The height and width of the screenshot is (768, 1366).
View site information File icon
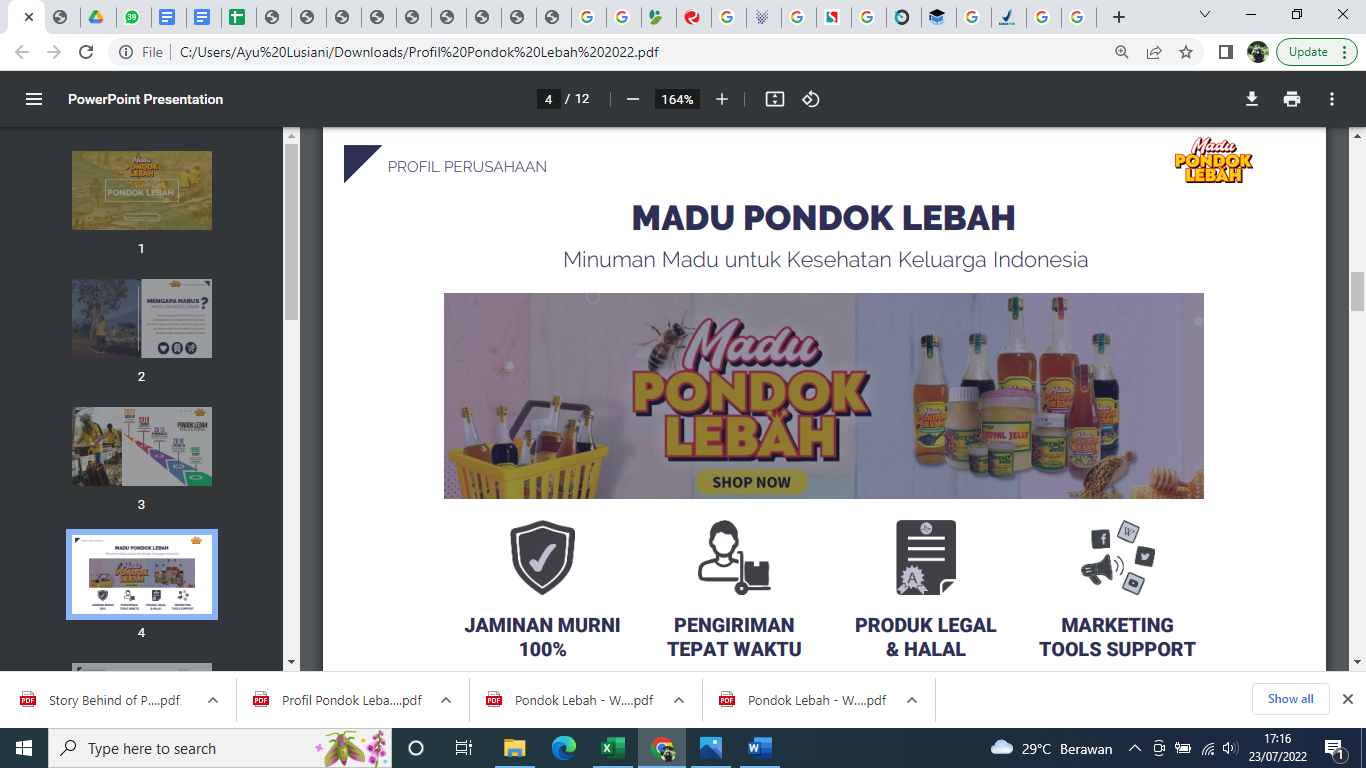(141, 52)
